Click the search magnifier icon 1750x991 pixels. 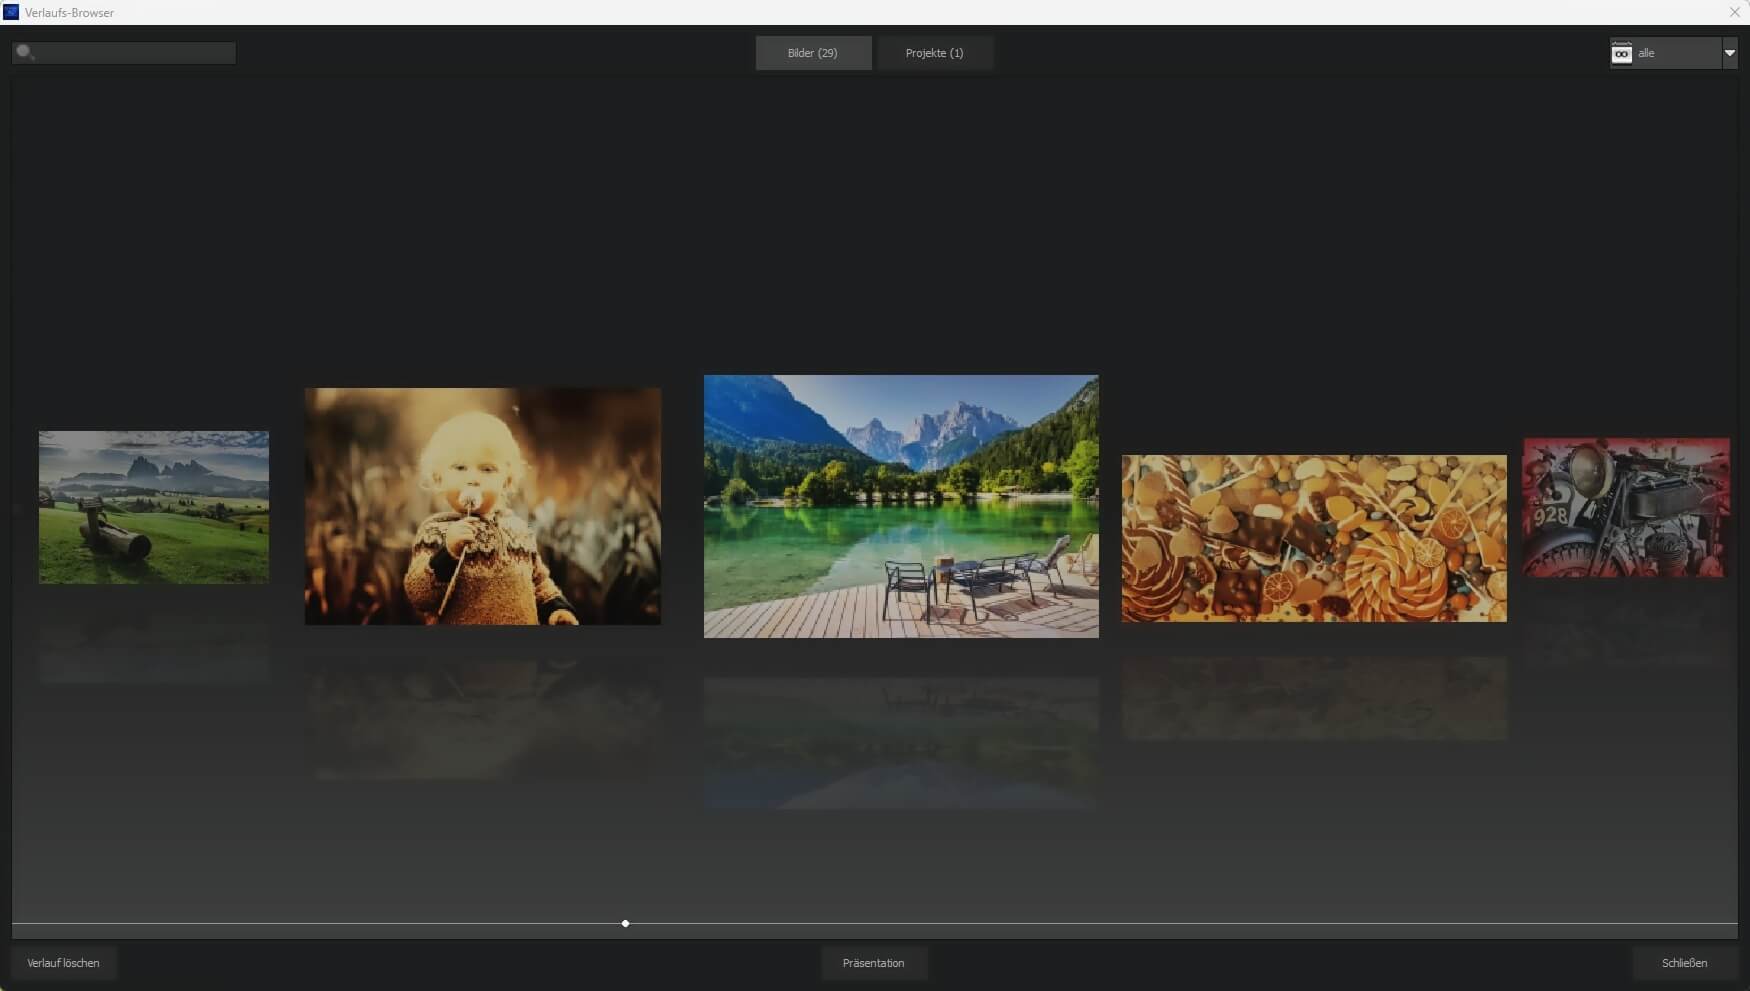point(24,52)
